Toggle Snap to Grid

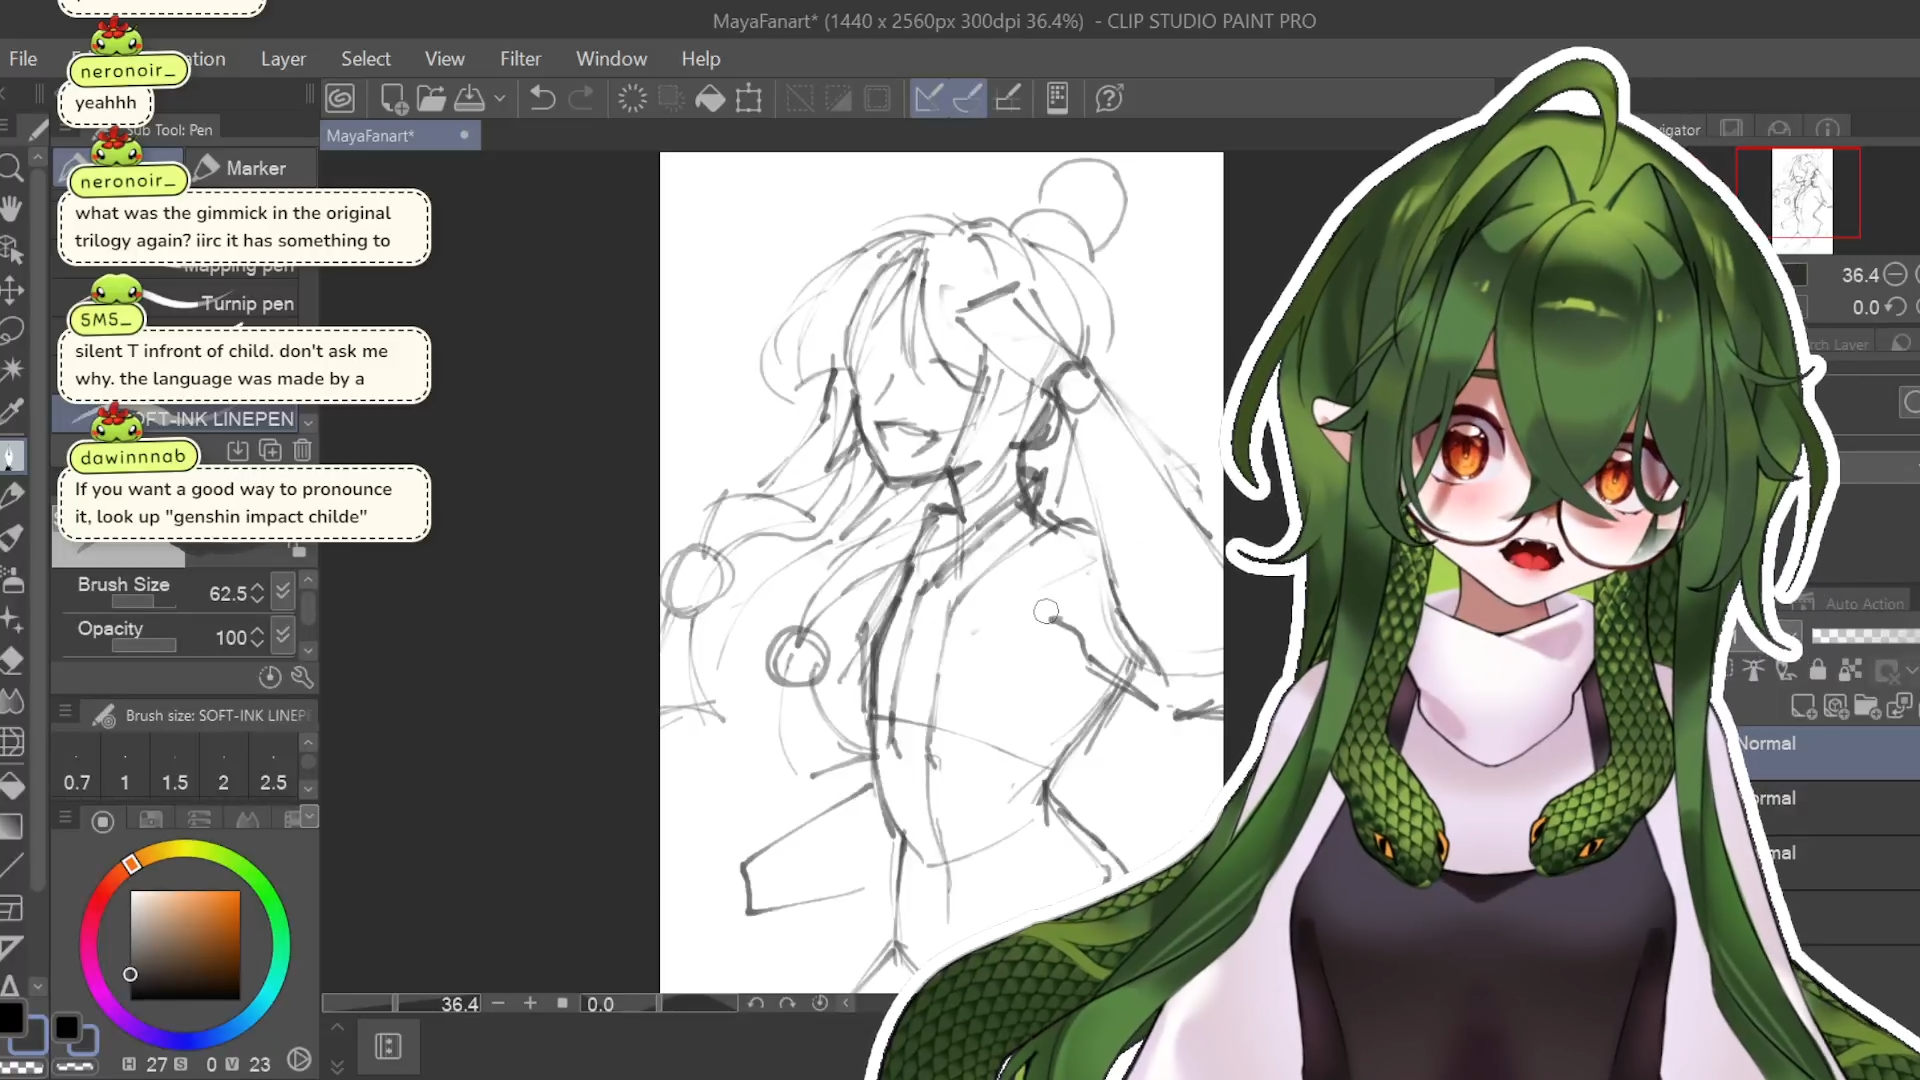[x=1008, y=98]
